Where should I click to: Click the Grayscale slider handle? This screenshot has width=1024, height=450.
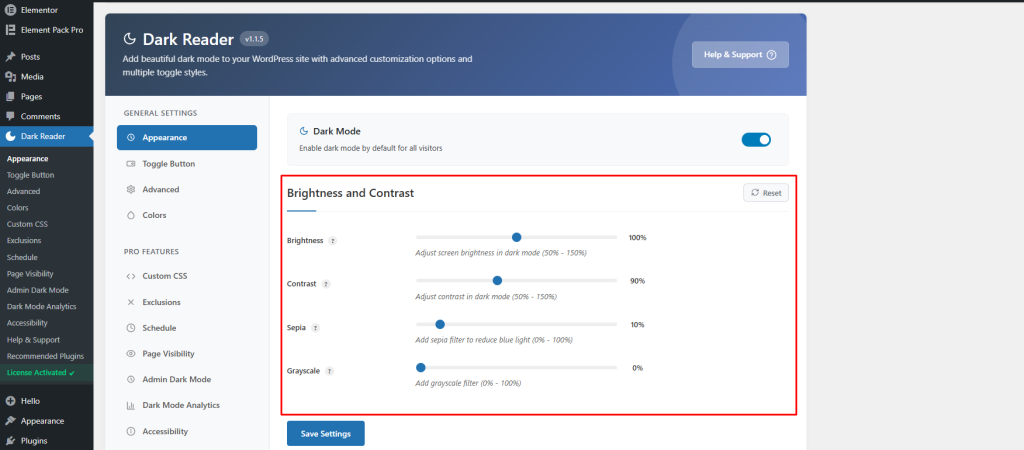421,368
